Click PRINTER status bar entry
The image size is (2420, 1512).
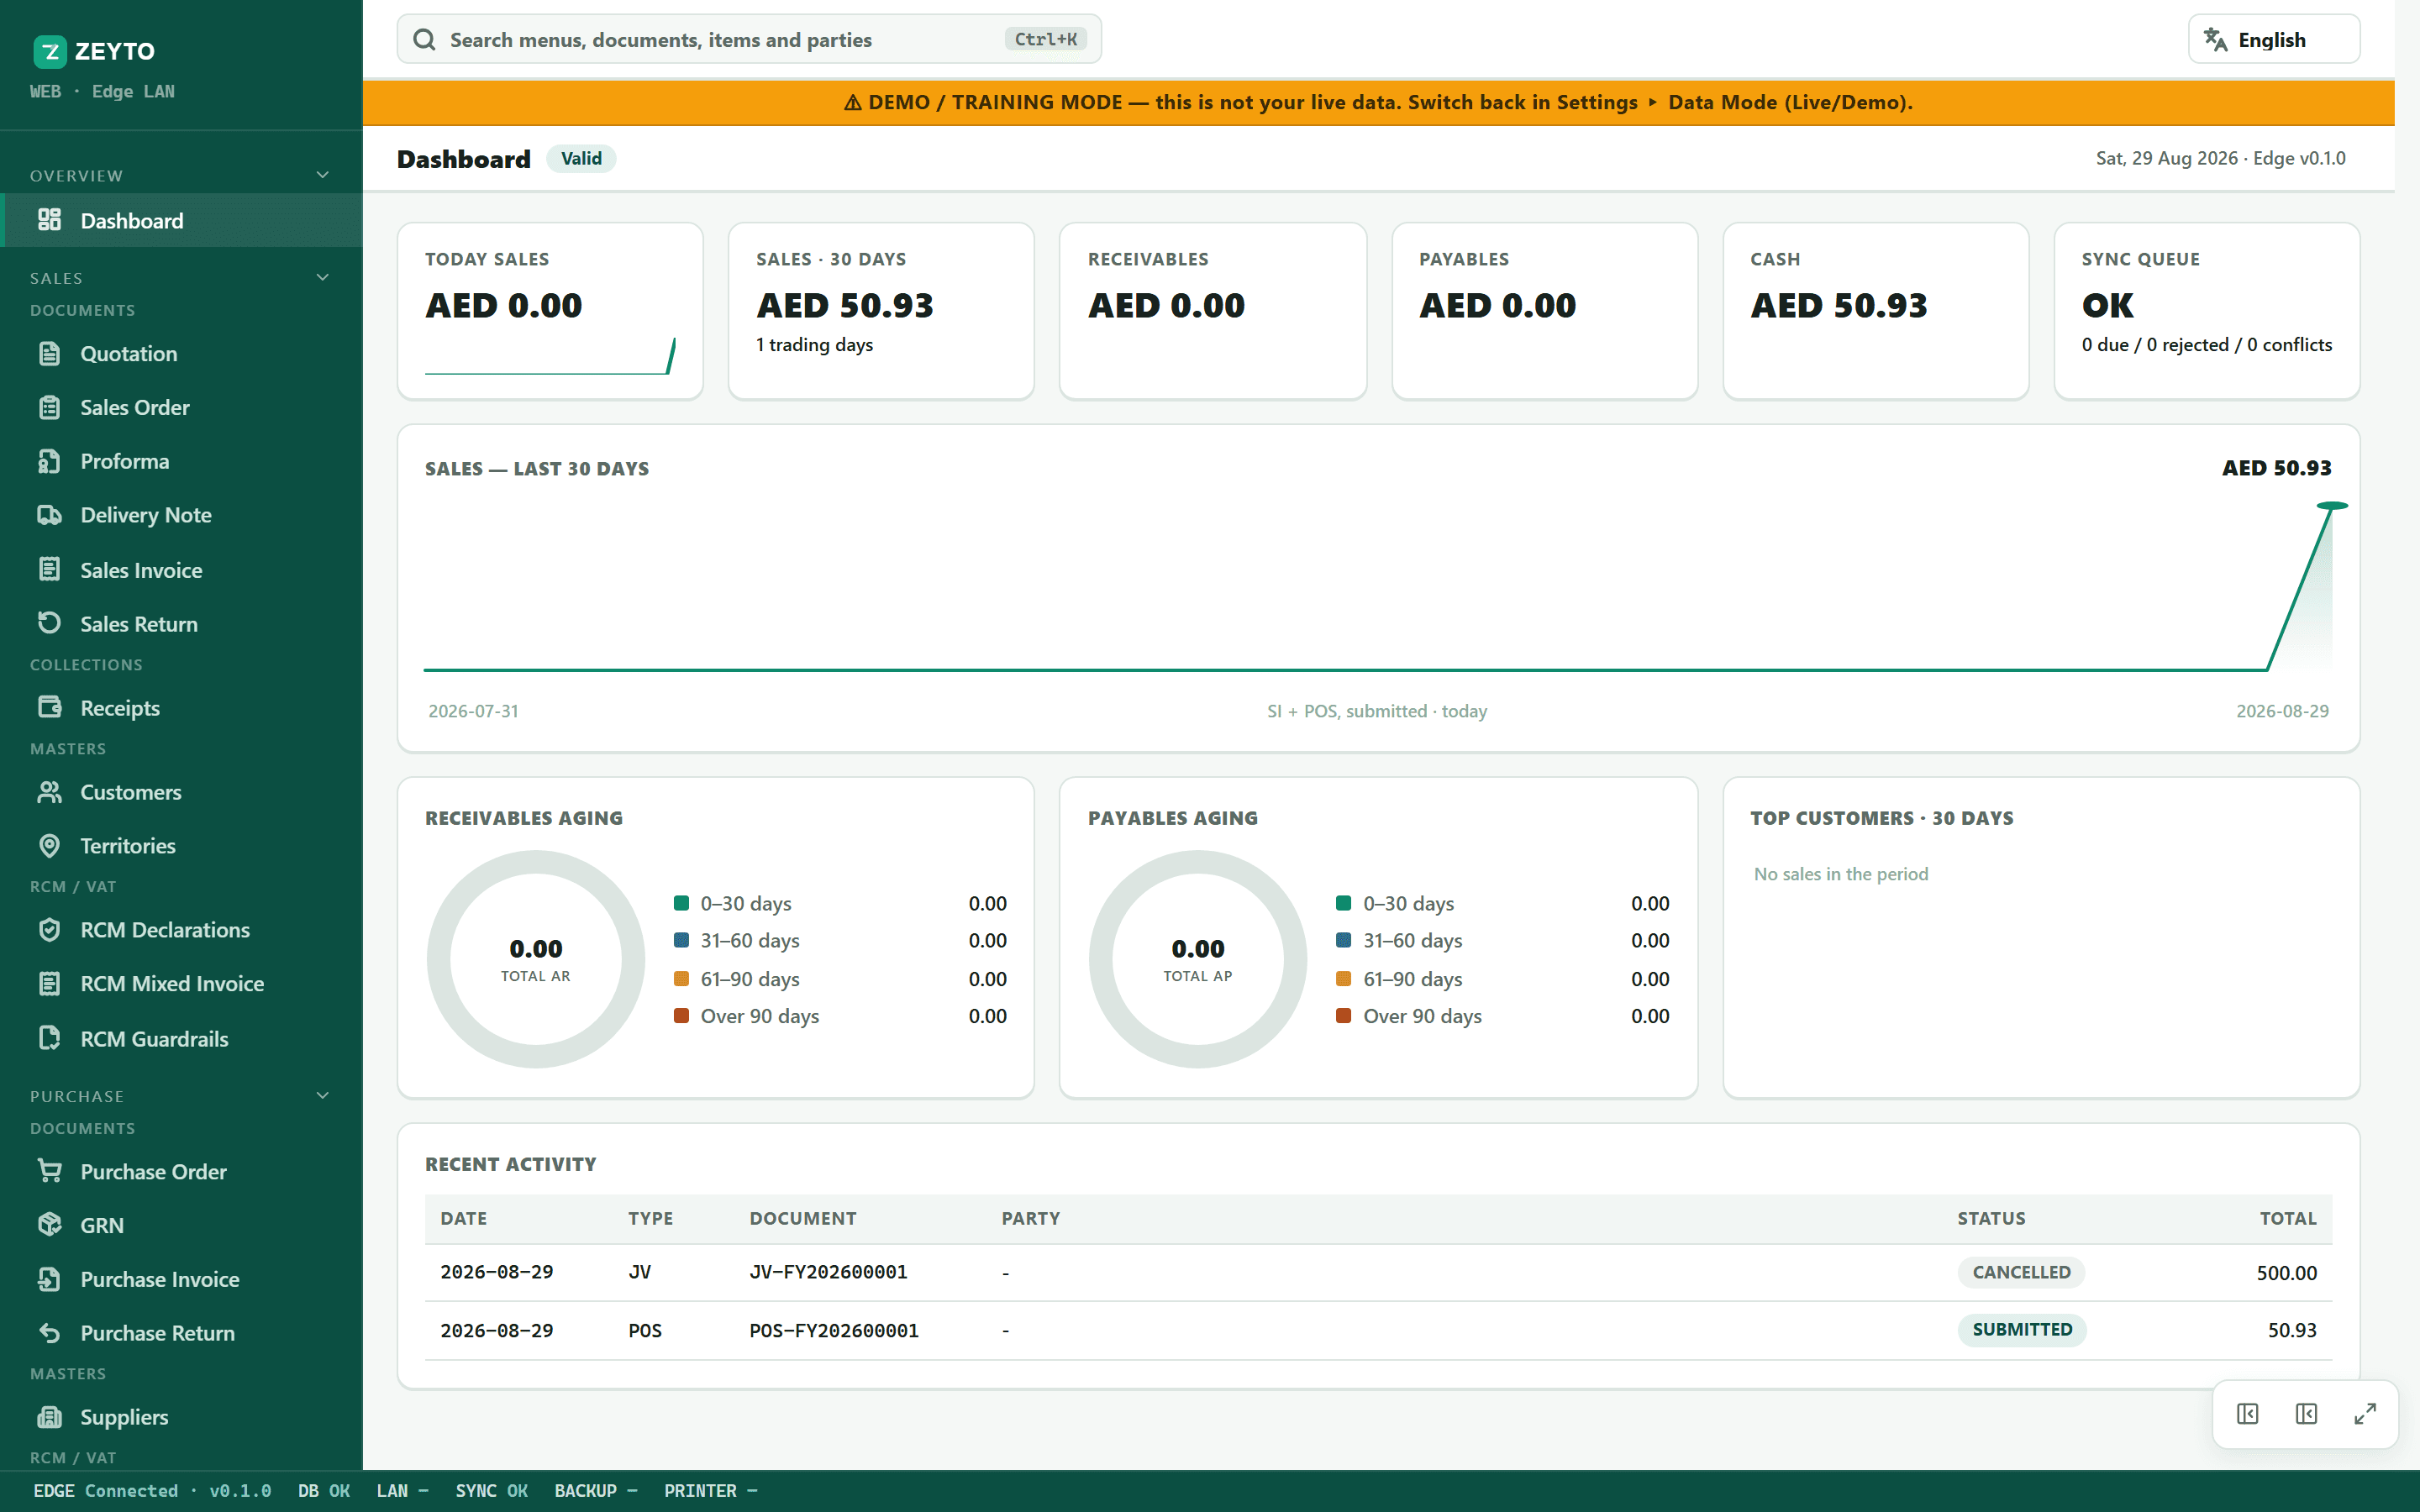coord(711,1491)
